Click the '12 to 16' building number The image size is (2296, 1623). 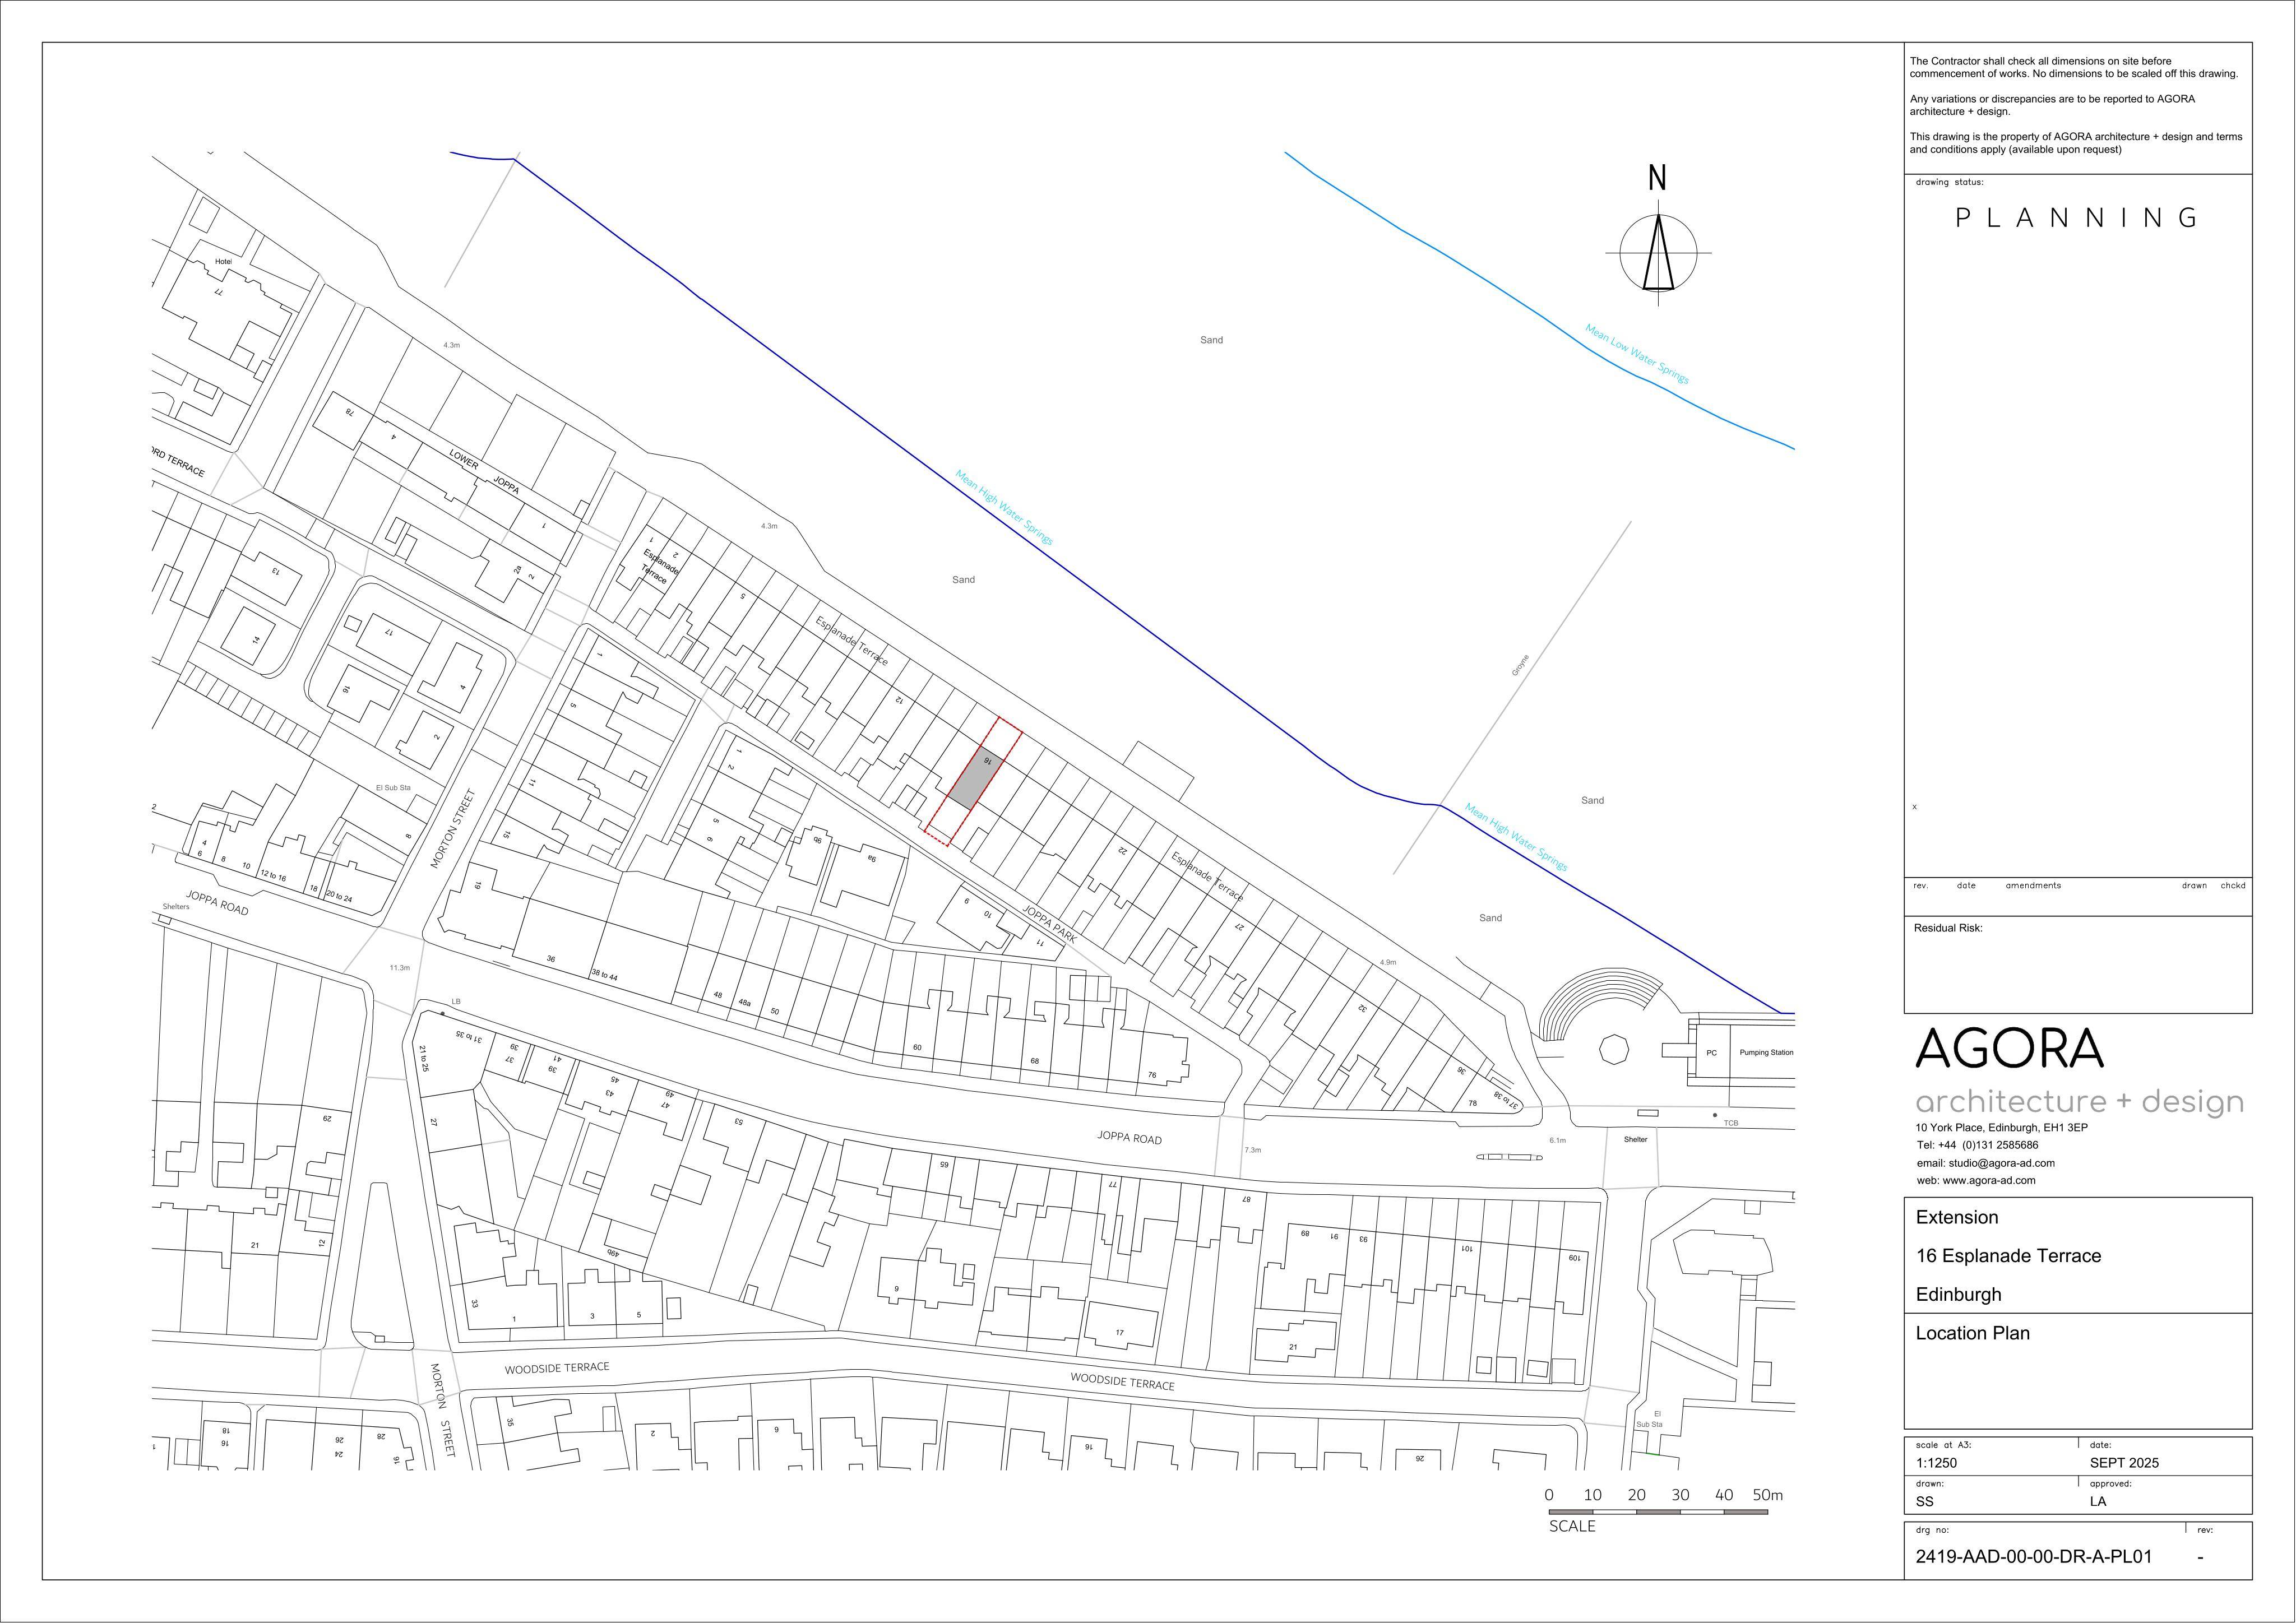point(273,876)
